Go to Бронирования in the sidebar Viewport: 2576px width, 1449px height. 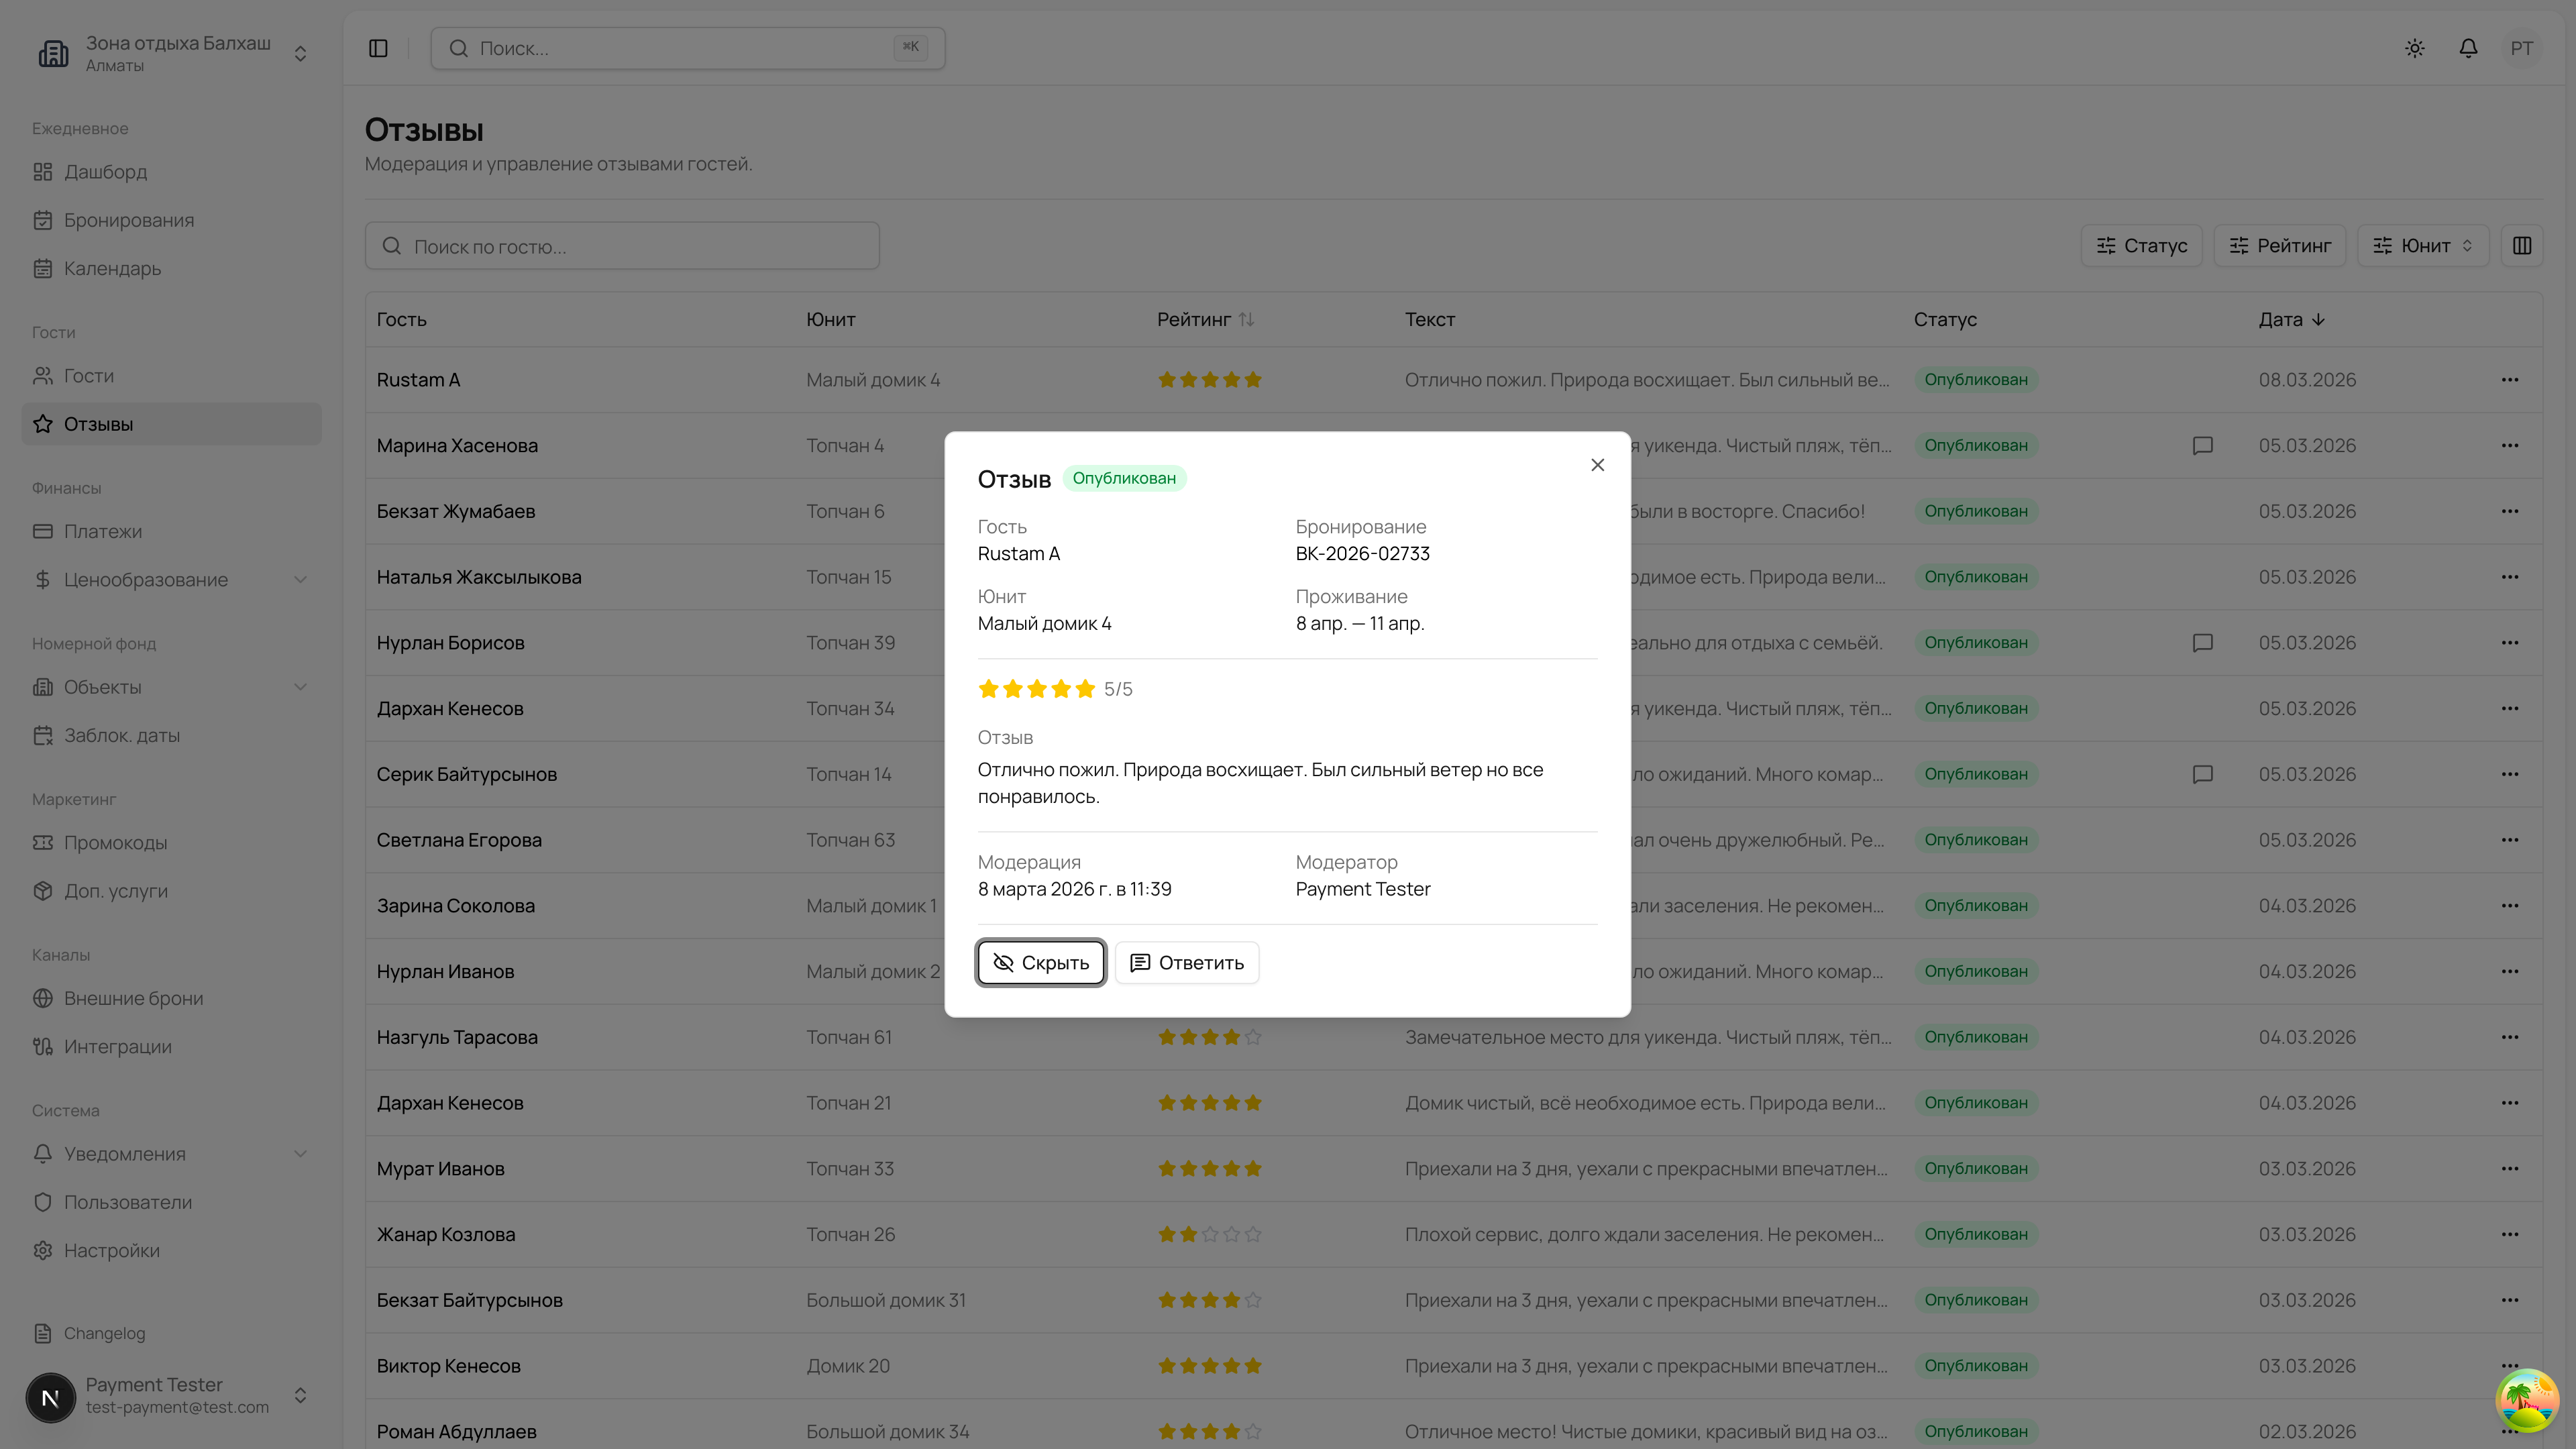coord(129,220)
